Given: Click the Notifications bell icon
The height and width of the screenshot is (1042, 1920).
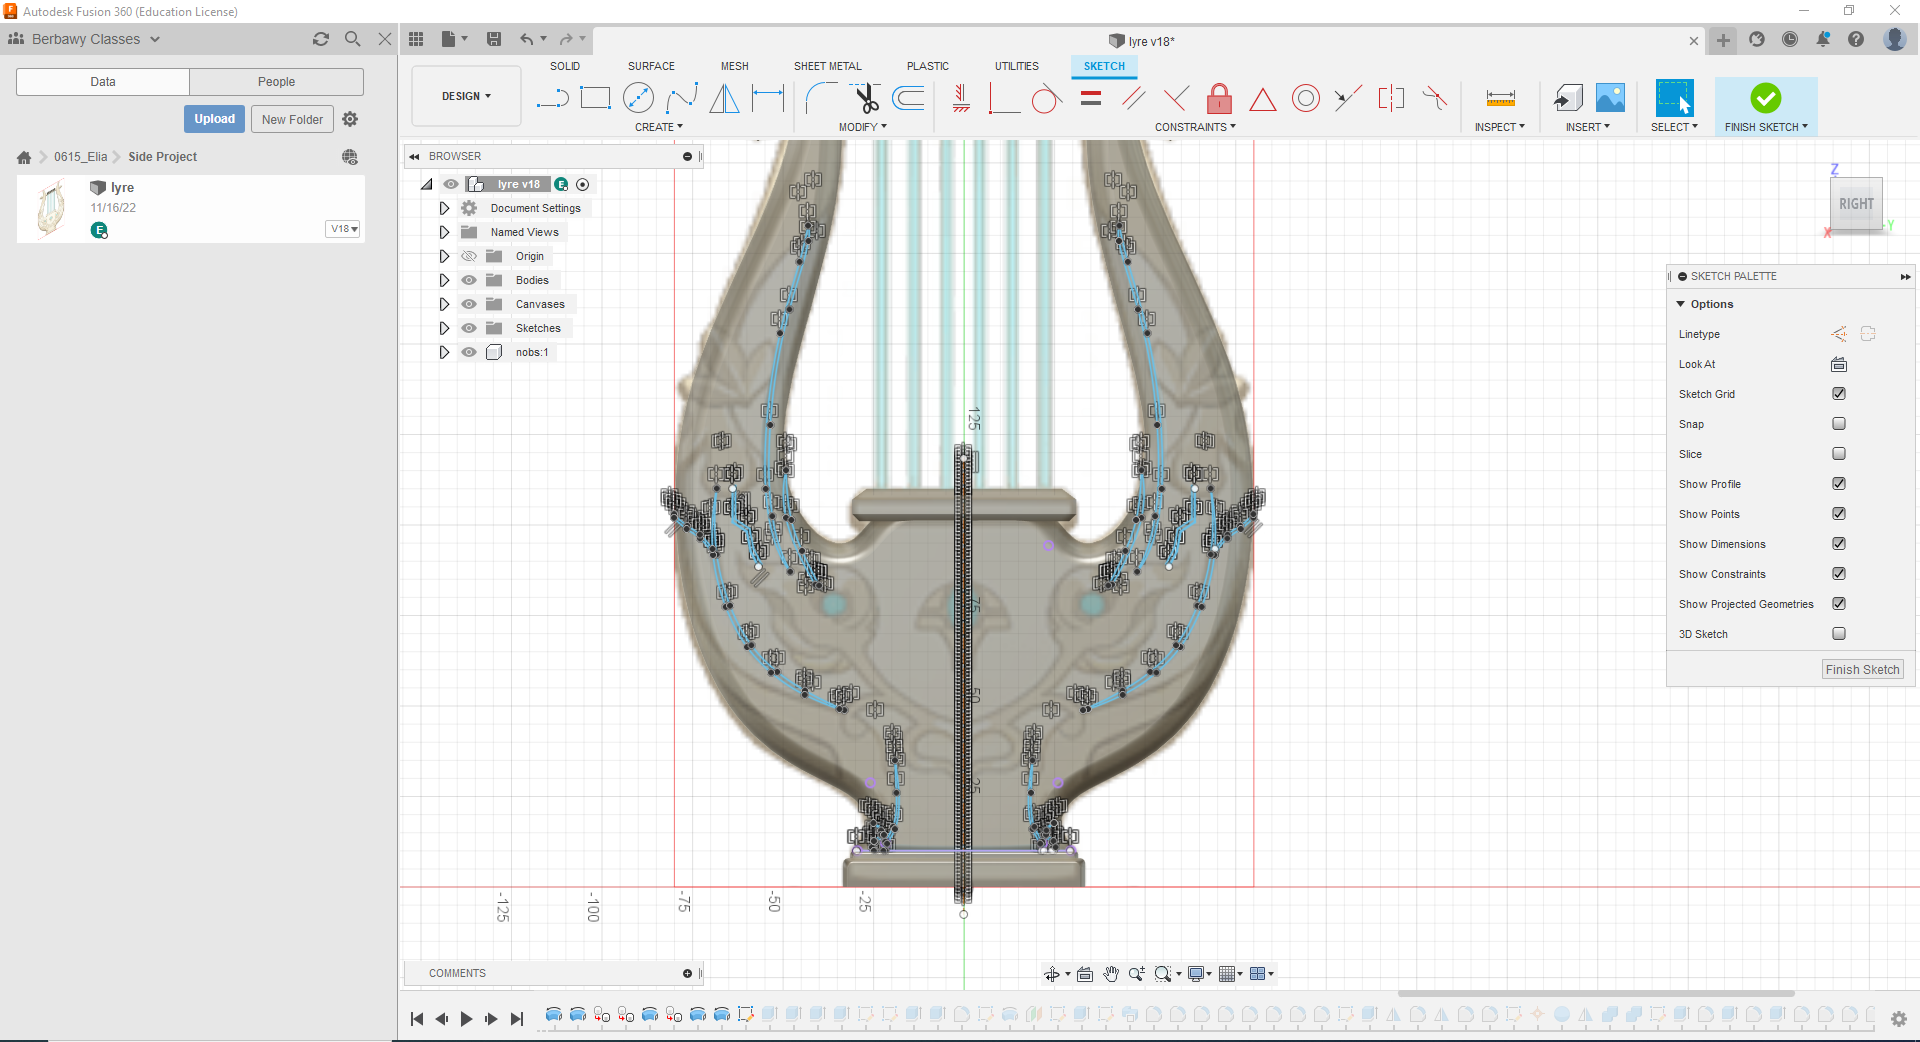Looking at the screenshot, I should (x=1823, y=39).
